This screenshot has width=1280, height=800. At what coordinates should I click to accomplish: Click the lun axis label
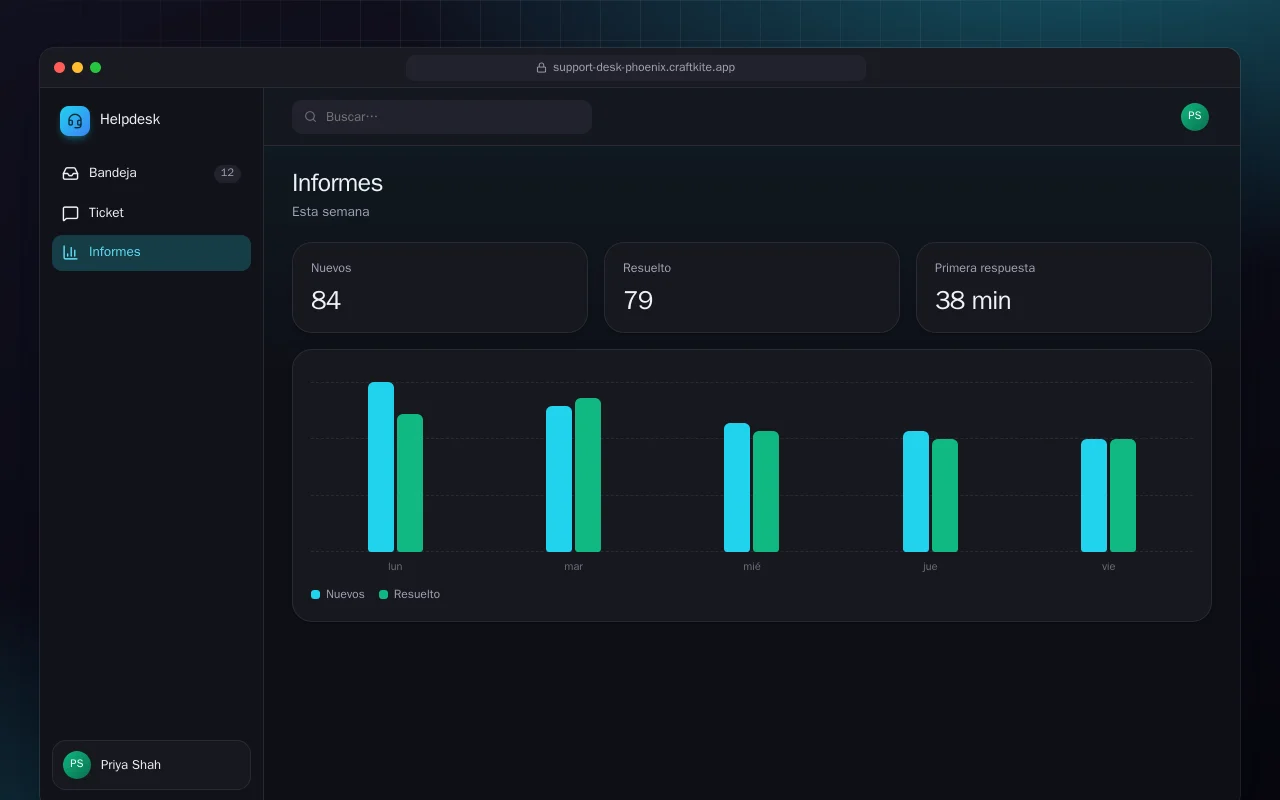[x=395, y=567]
